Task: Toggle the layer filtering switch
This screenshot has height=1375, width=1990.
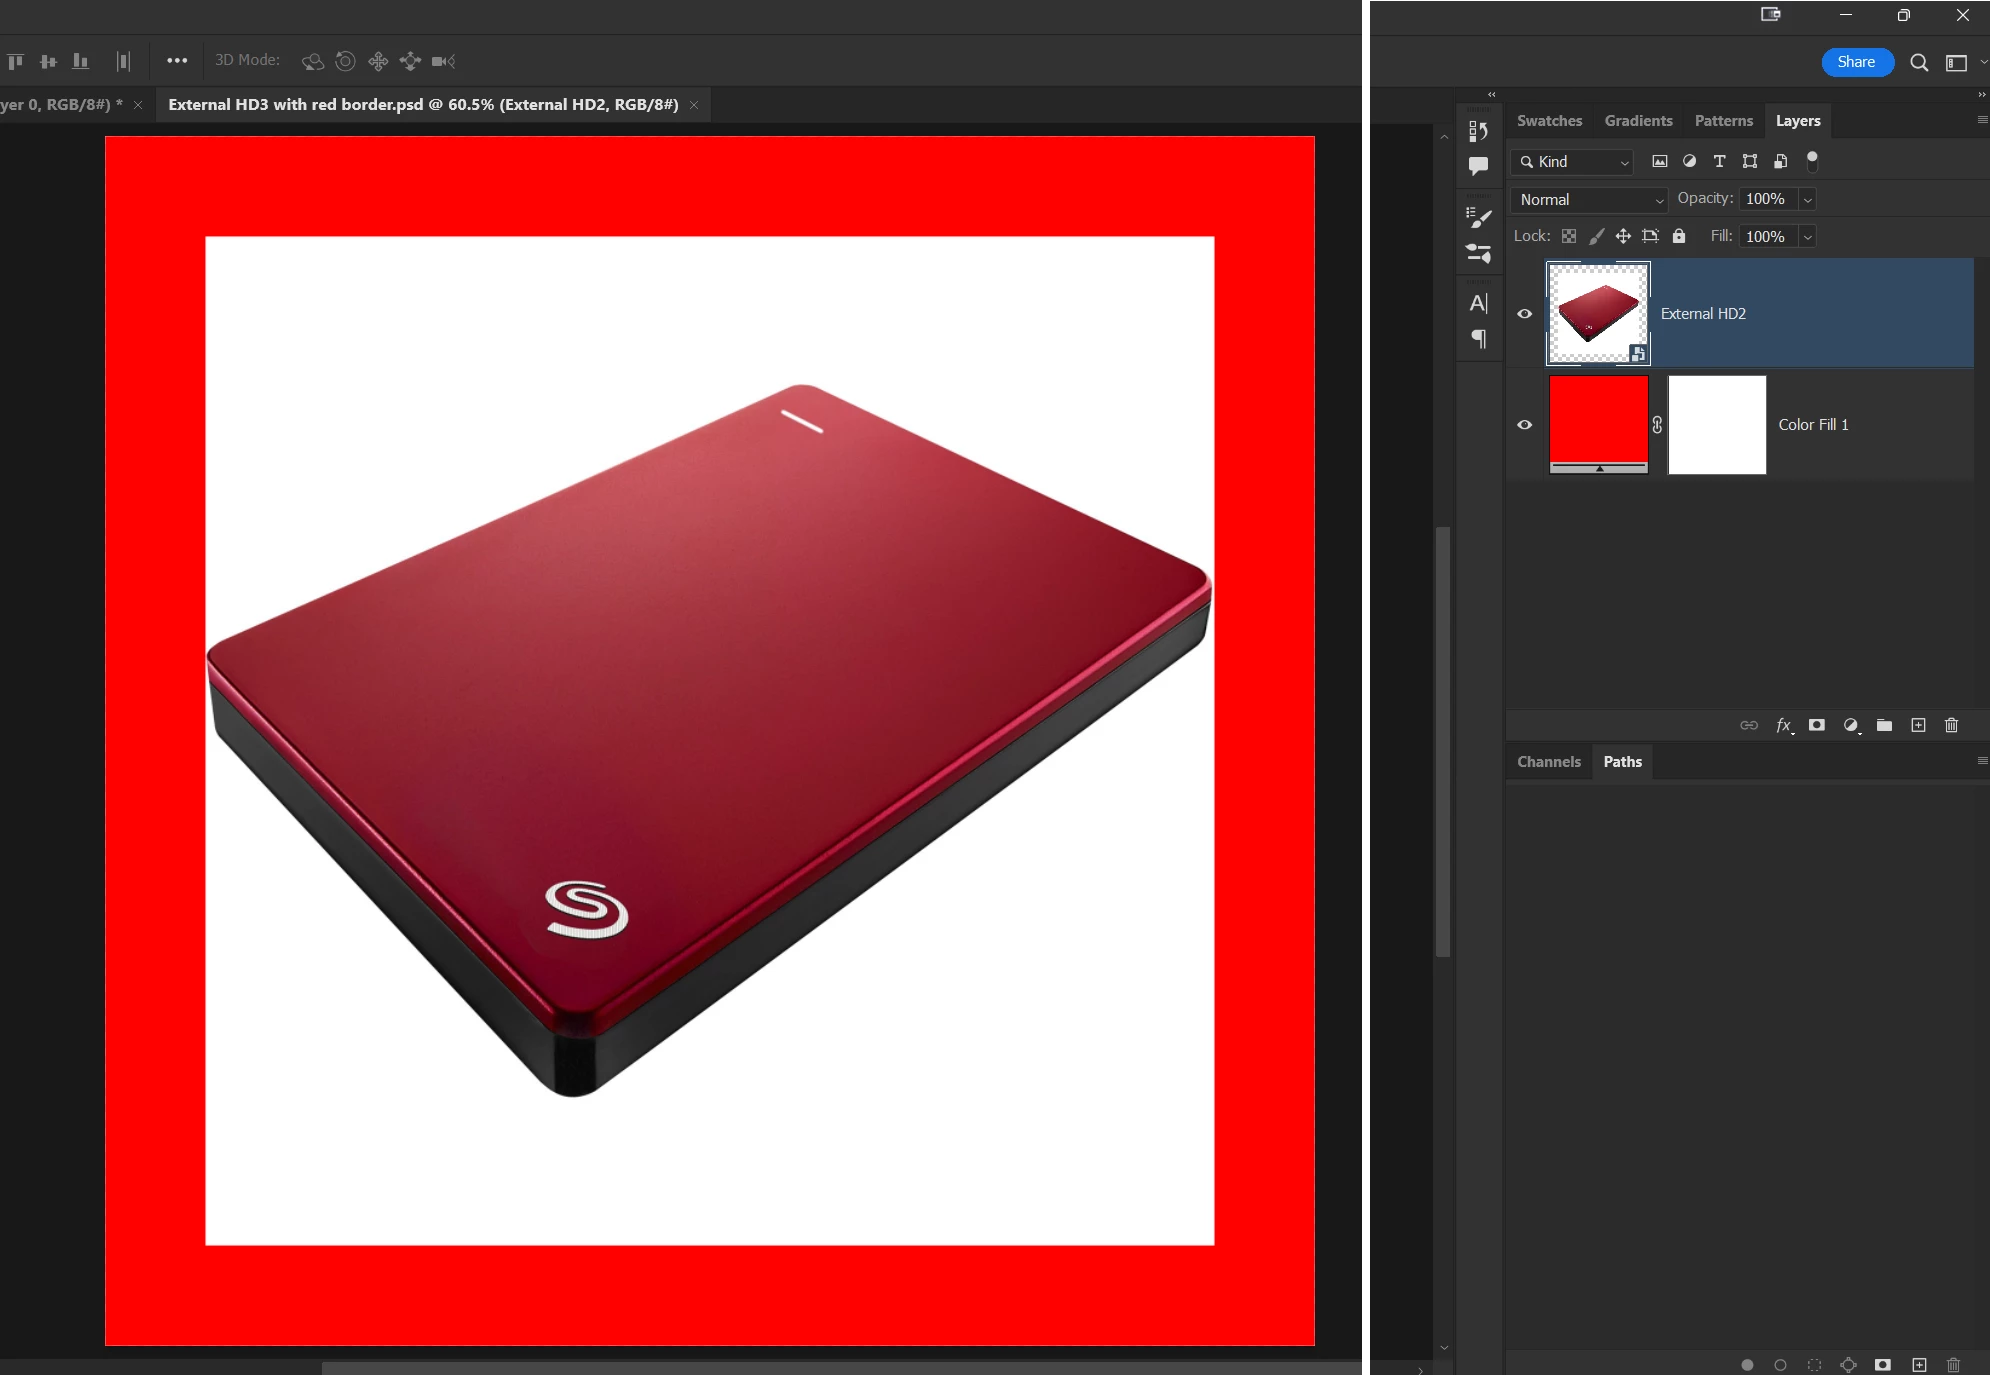Action: [1812, 161]
